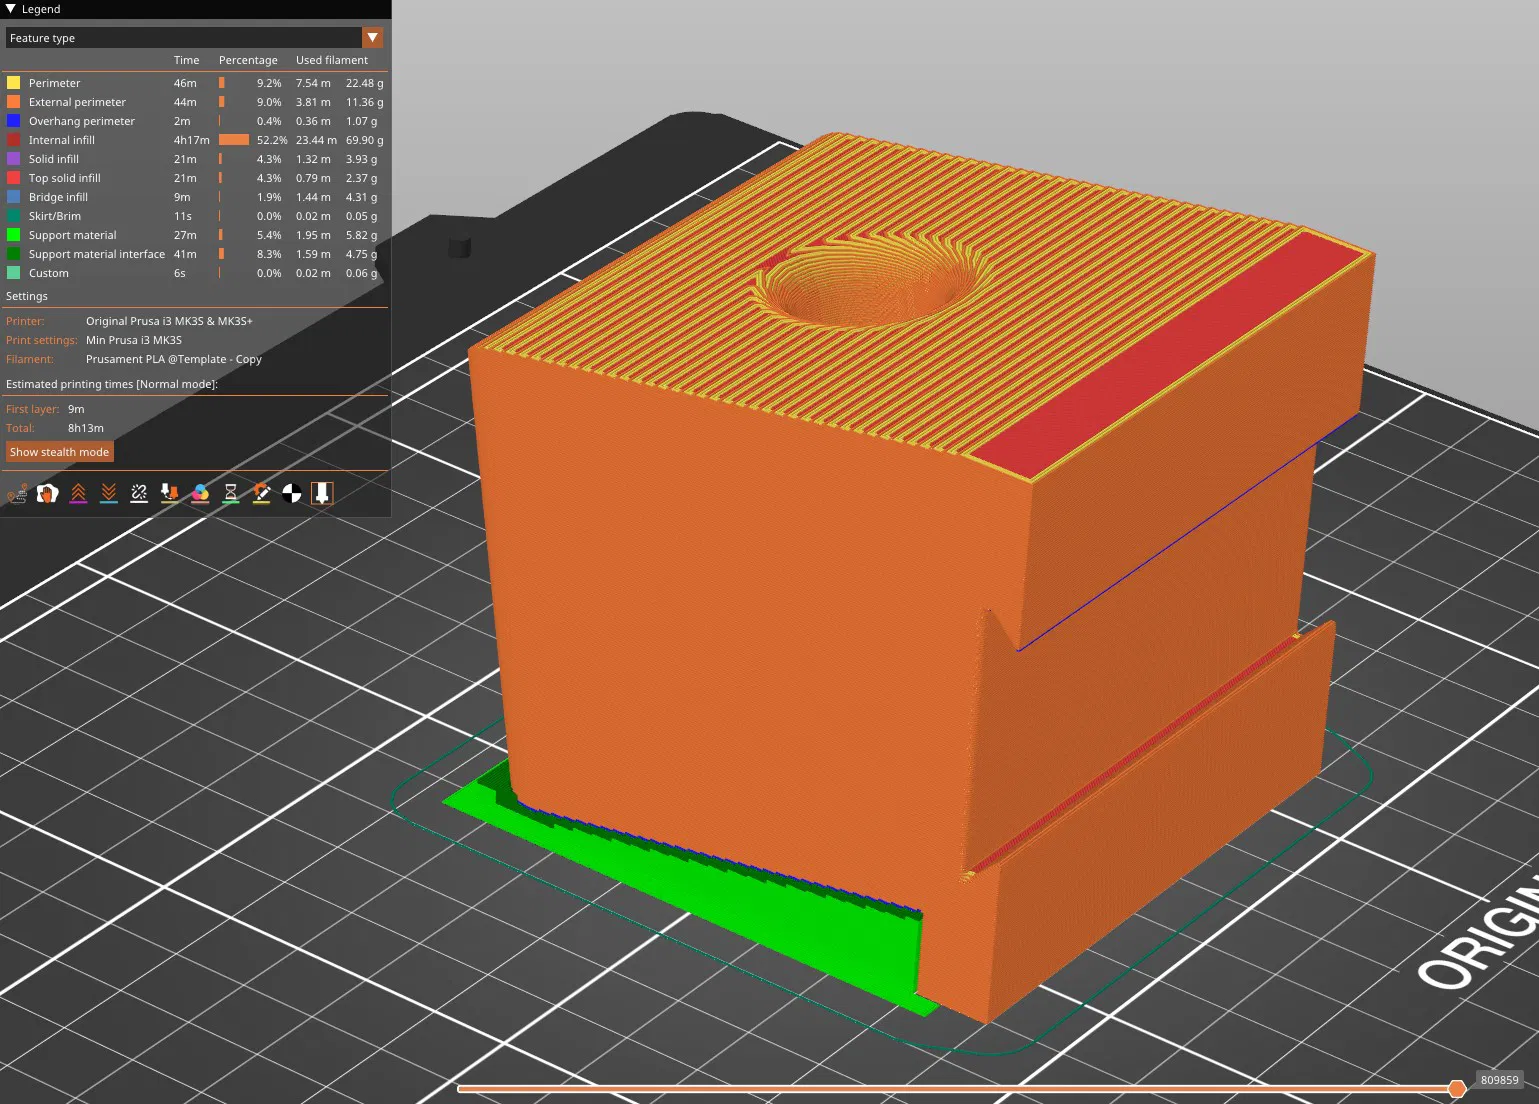1539x1104 pixels.
Task: Toggle the Color changes icon
Action: (x=200, y=493)
